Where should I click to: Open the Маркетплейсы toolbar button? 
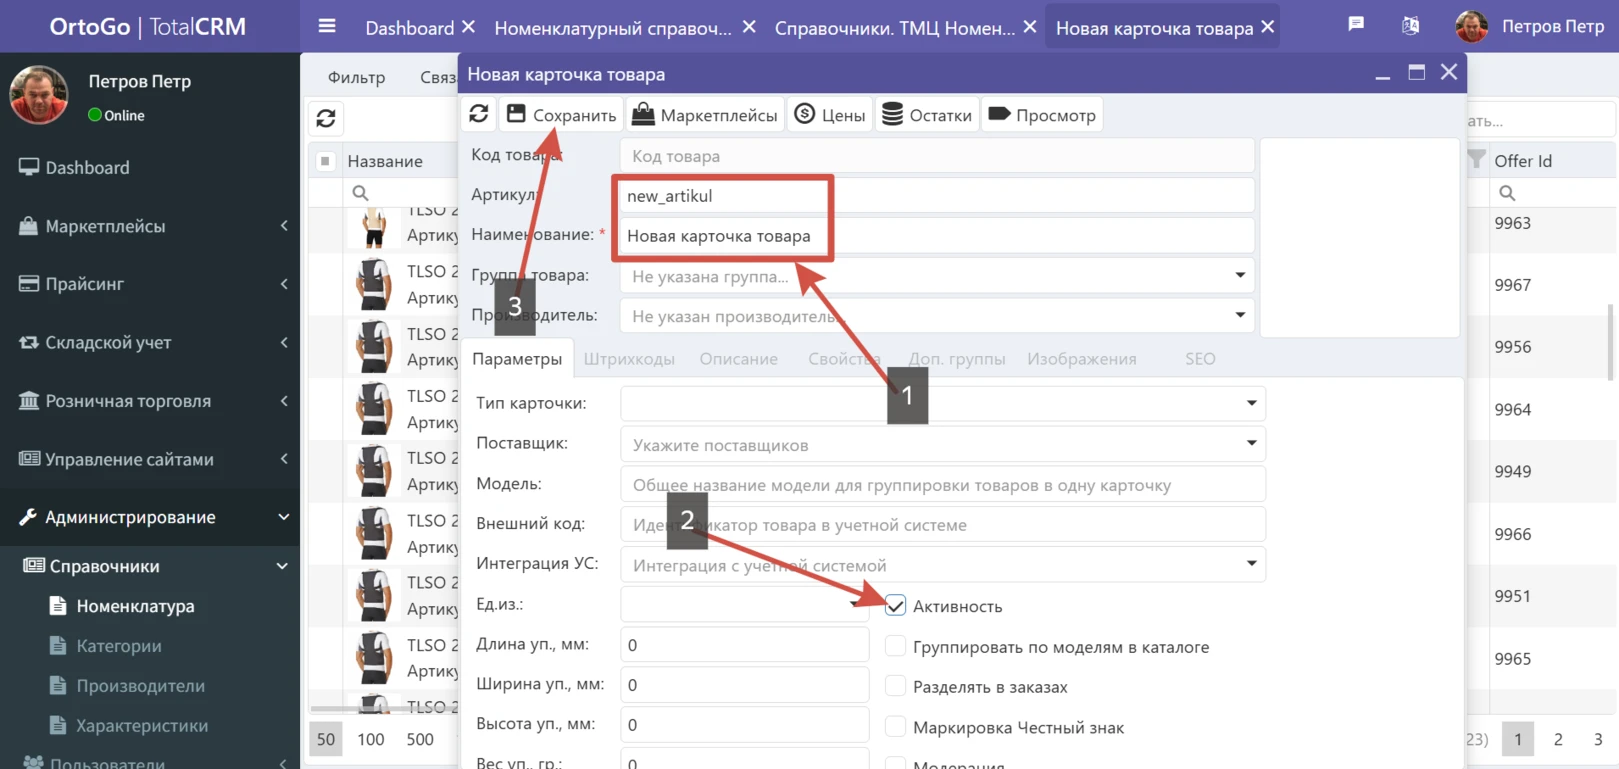click(705, 115)
